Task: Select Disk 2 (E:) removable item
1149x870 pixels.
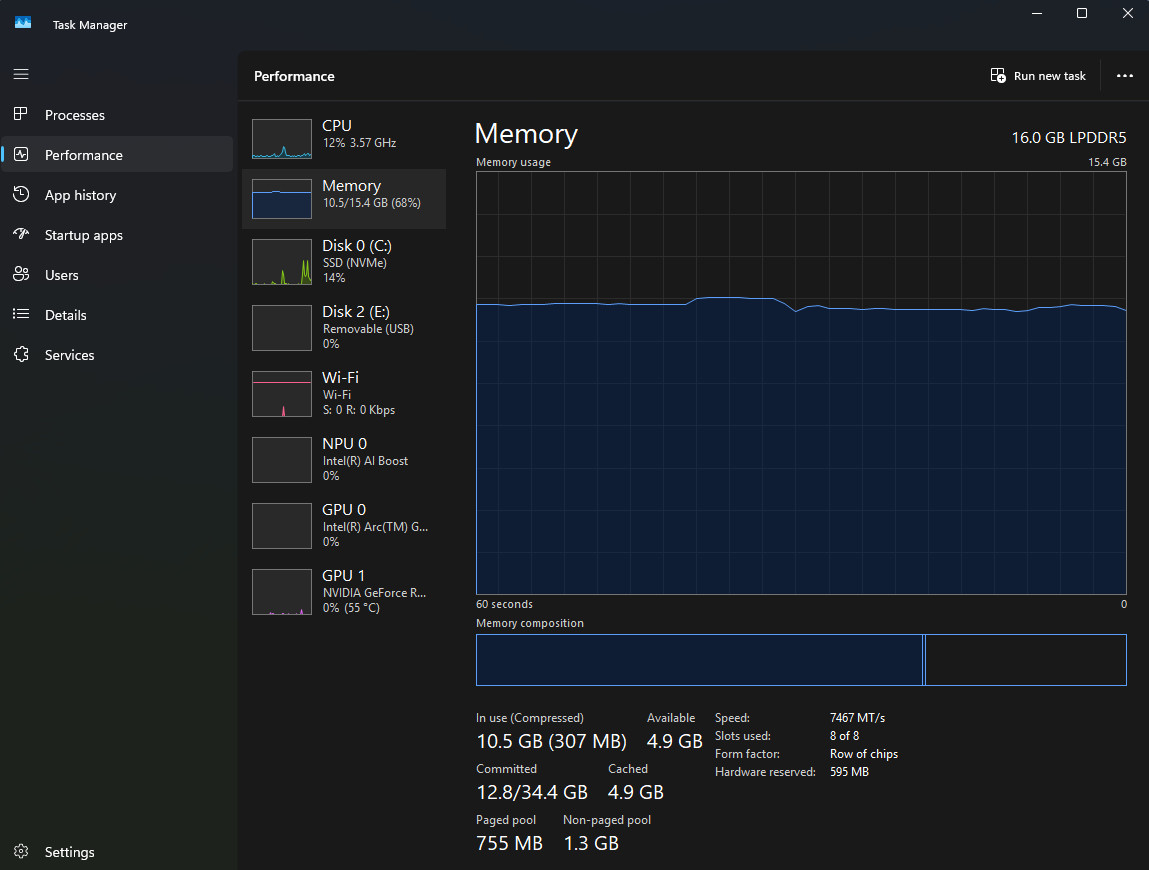Action: (344, 328)
